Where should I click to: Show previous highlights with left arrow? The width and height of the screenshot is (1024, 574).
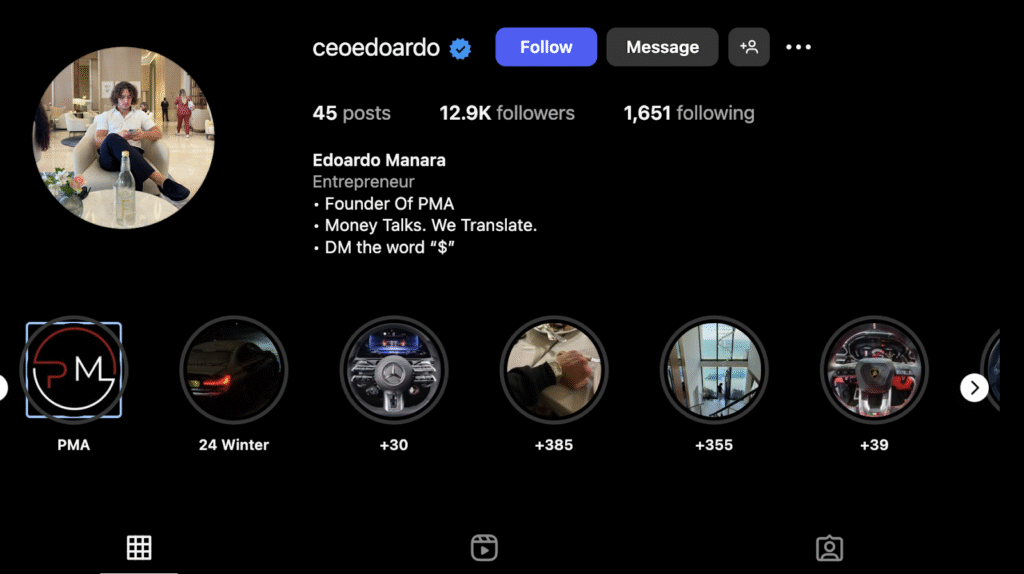[3, 388]
